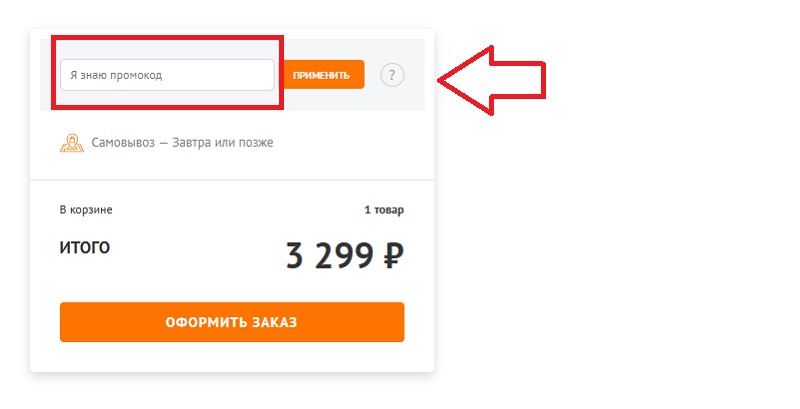Viewport: 800px width, 409px height.
Task: Click the self-pickup location pin icon
Action: pyautogui.click(x=70, y=143)
